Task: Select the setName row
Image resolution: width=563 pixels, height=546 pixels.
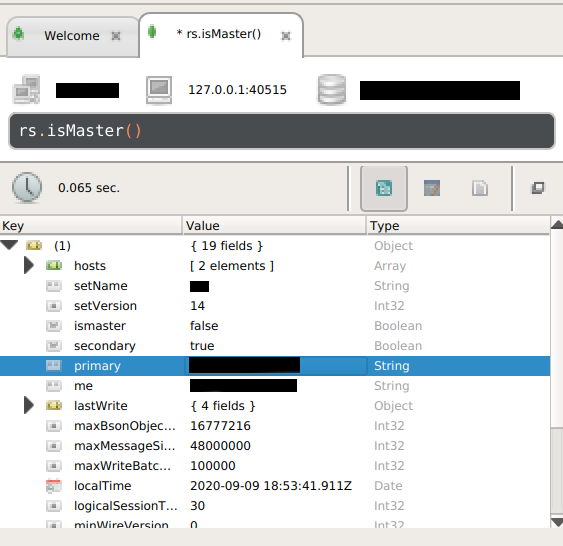Action: click(x=275, y=286)
